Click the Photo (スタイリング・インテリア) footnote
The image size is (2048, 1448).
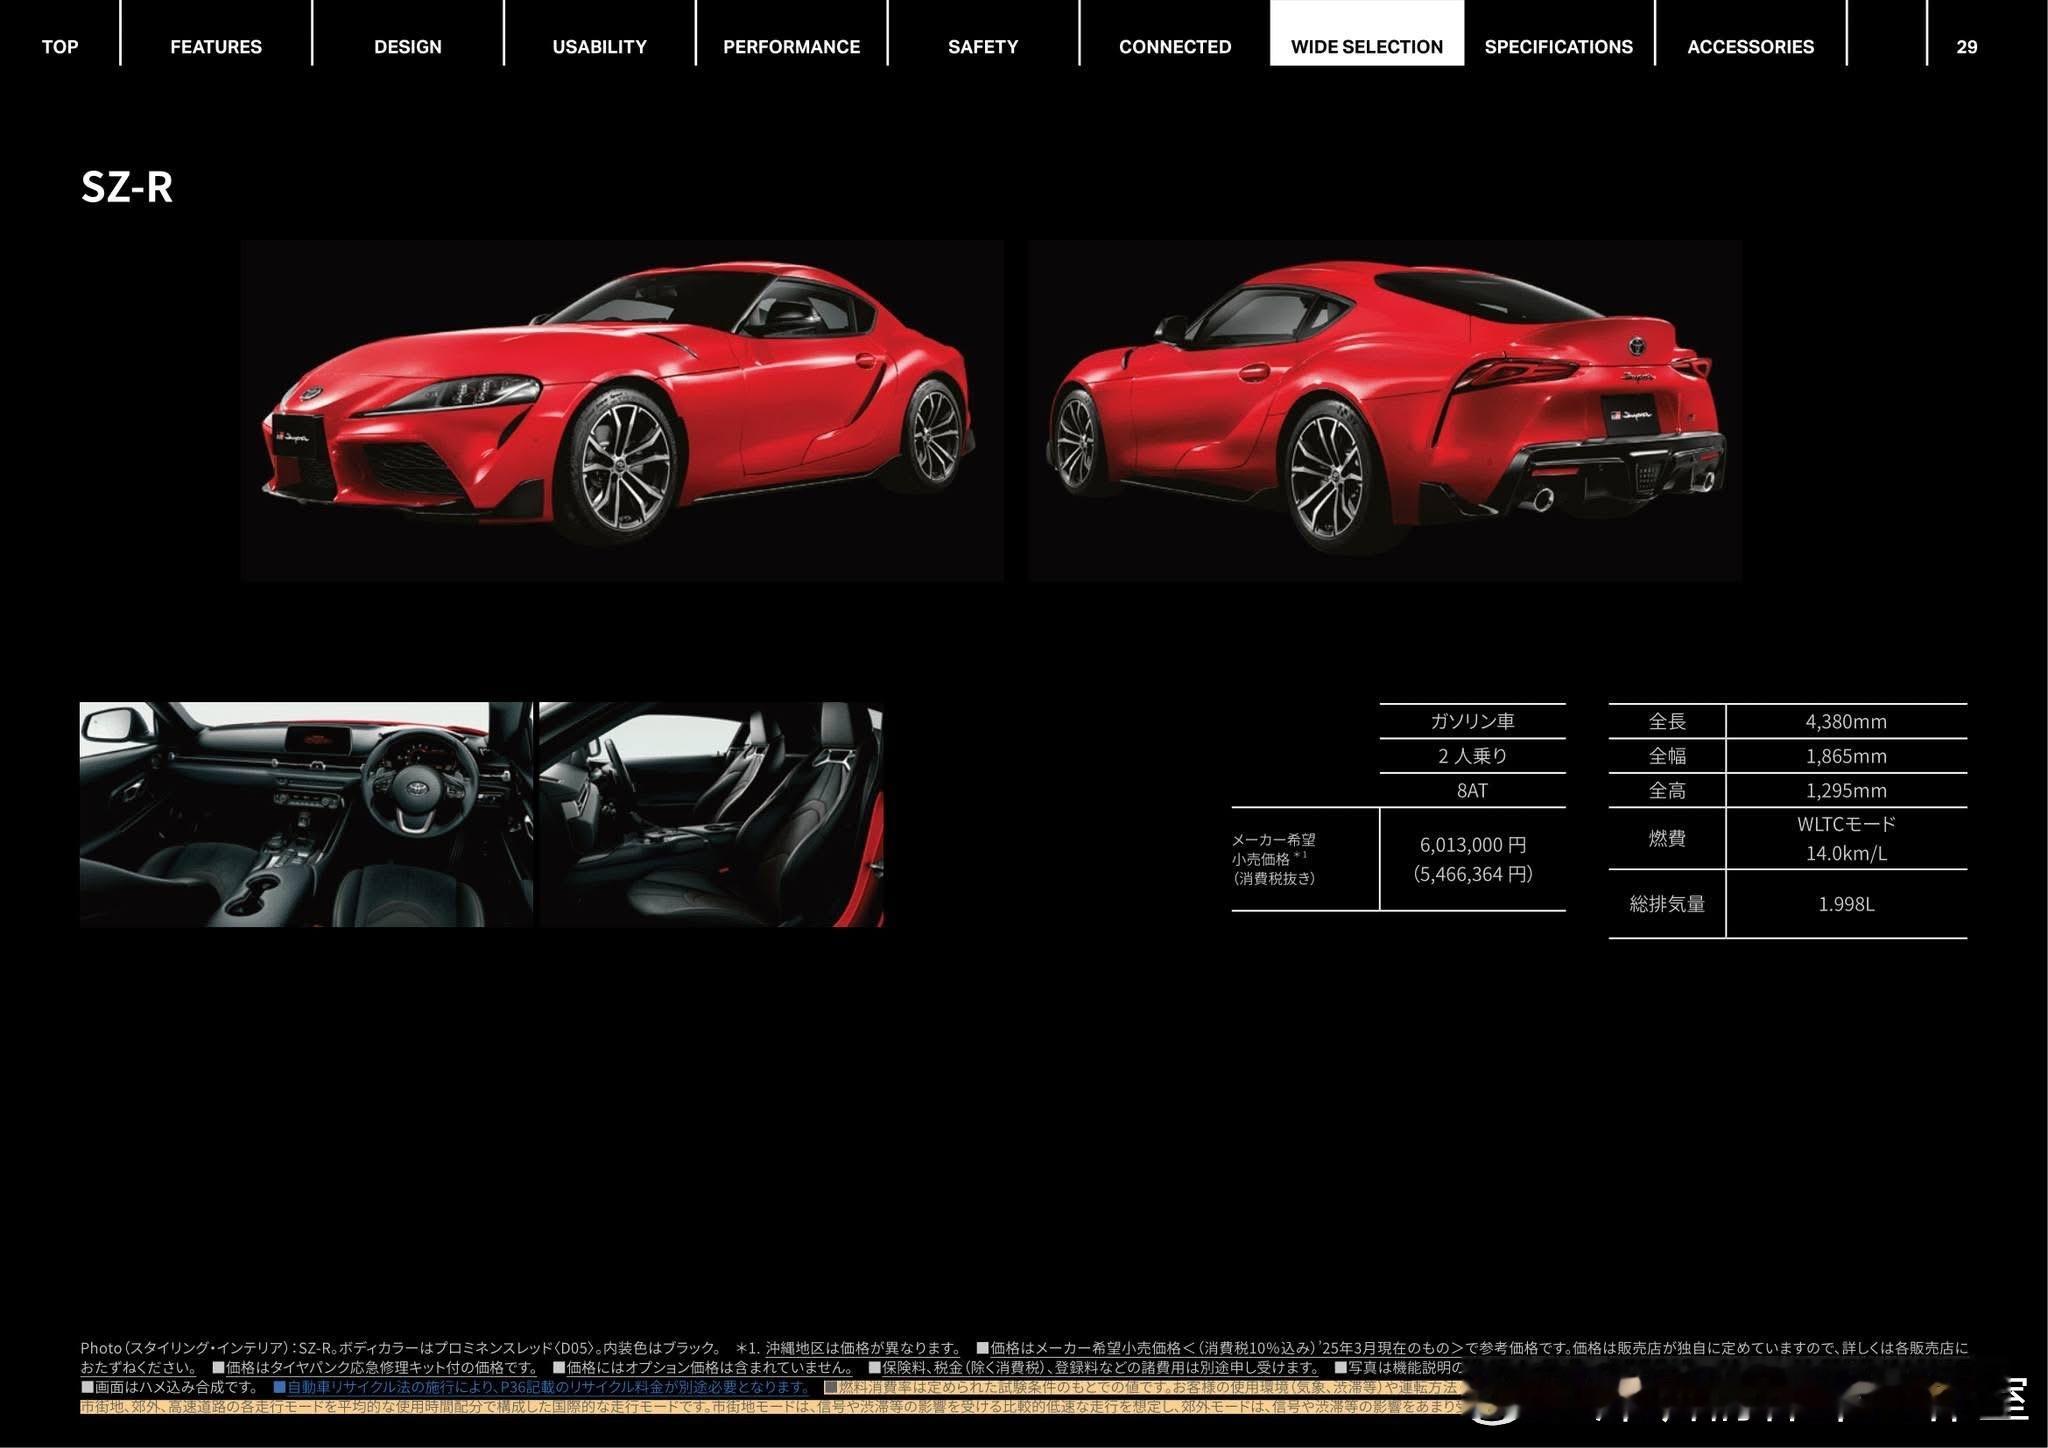click(x=400, y=1348)
